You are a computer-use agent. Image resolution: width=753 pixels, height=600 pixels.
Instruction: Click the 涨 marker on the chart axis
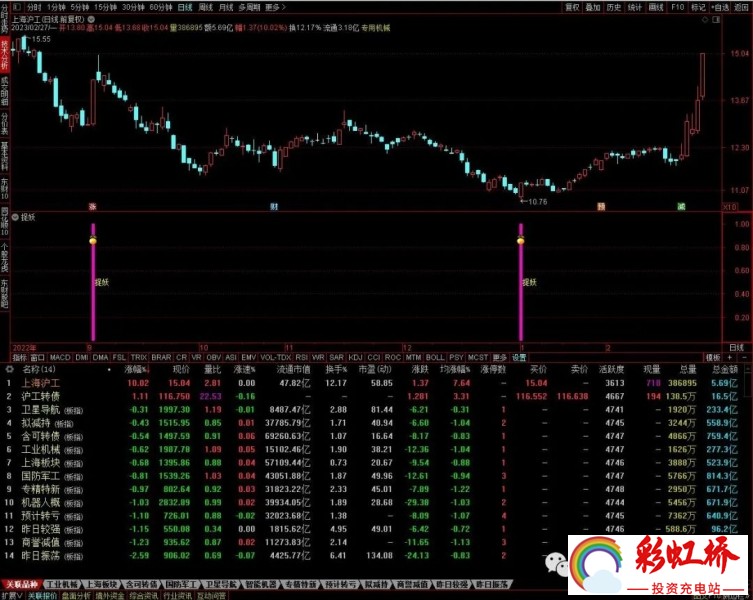point(93,207)
